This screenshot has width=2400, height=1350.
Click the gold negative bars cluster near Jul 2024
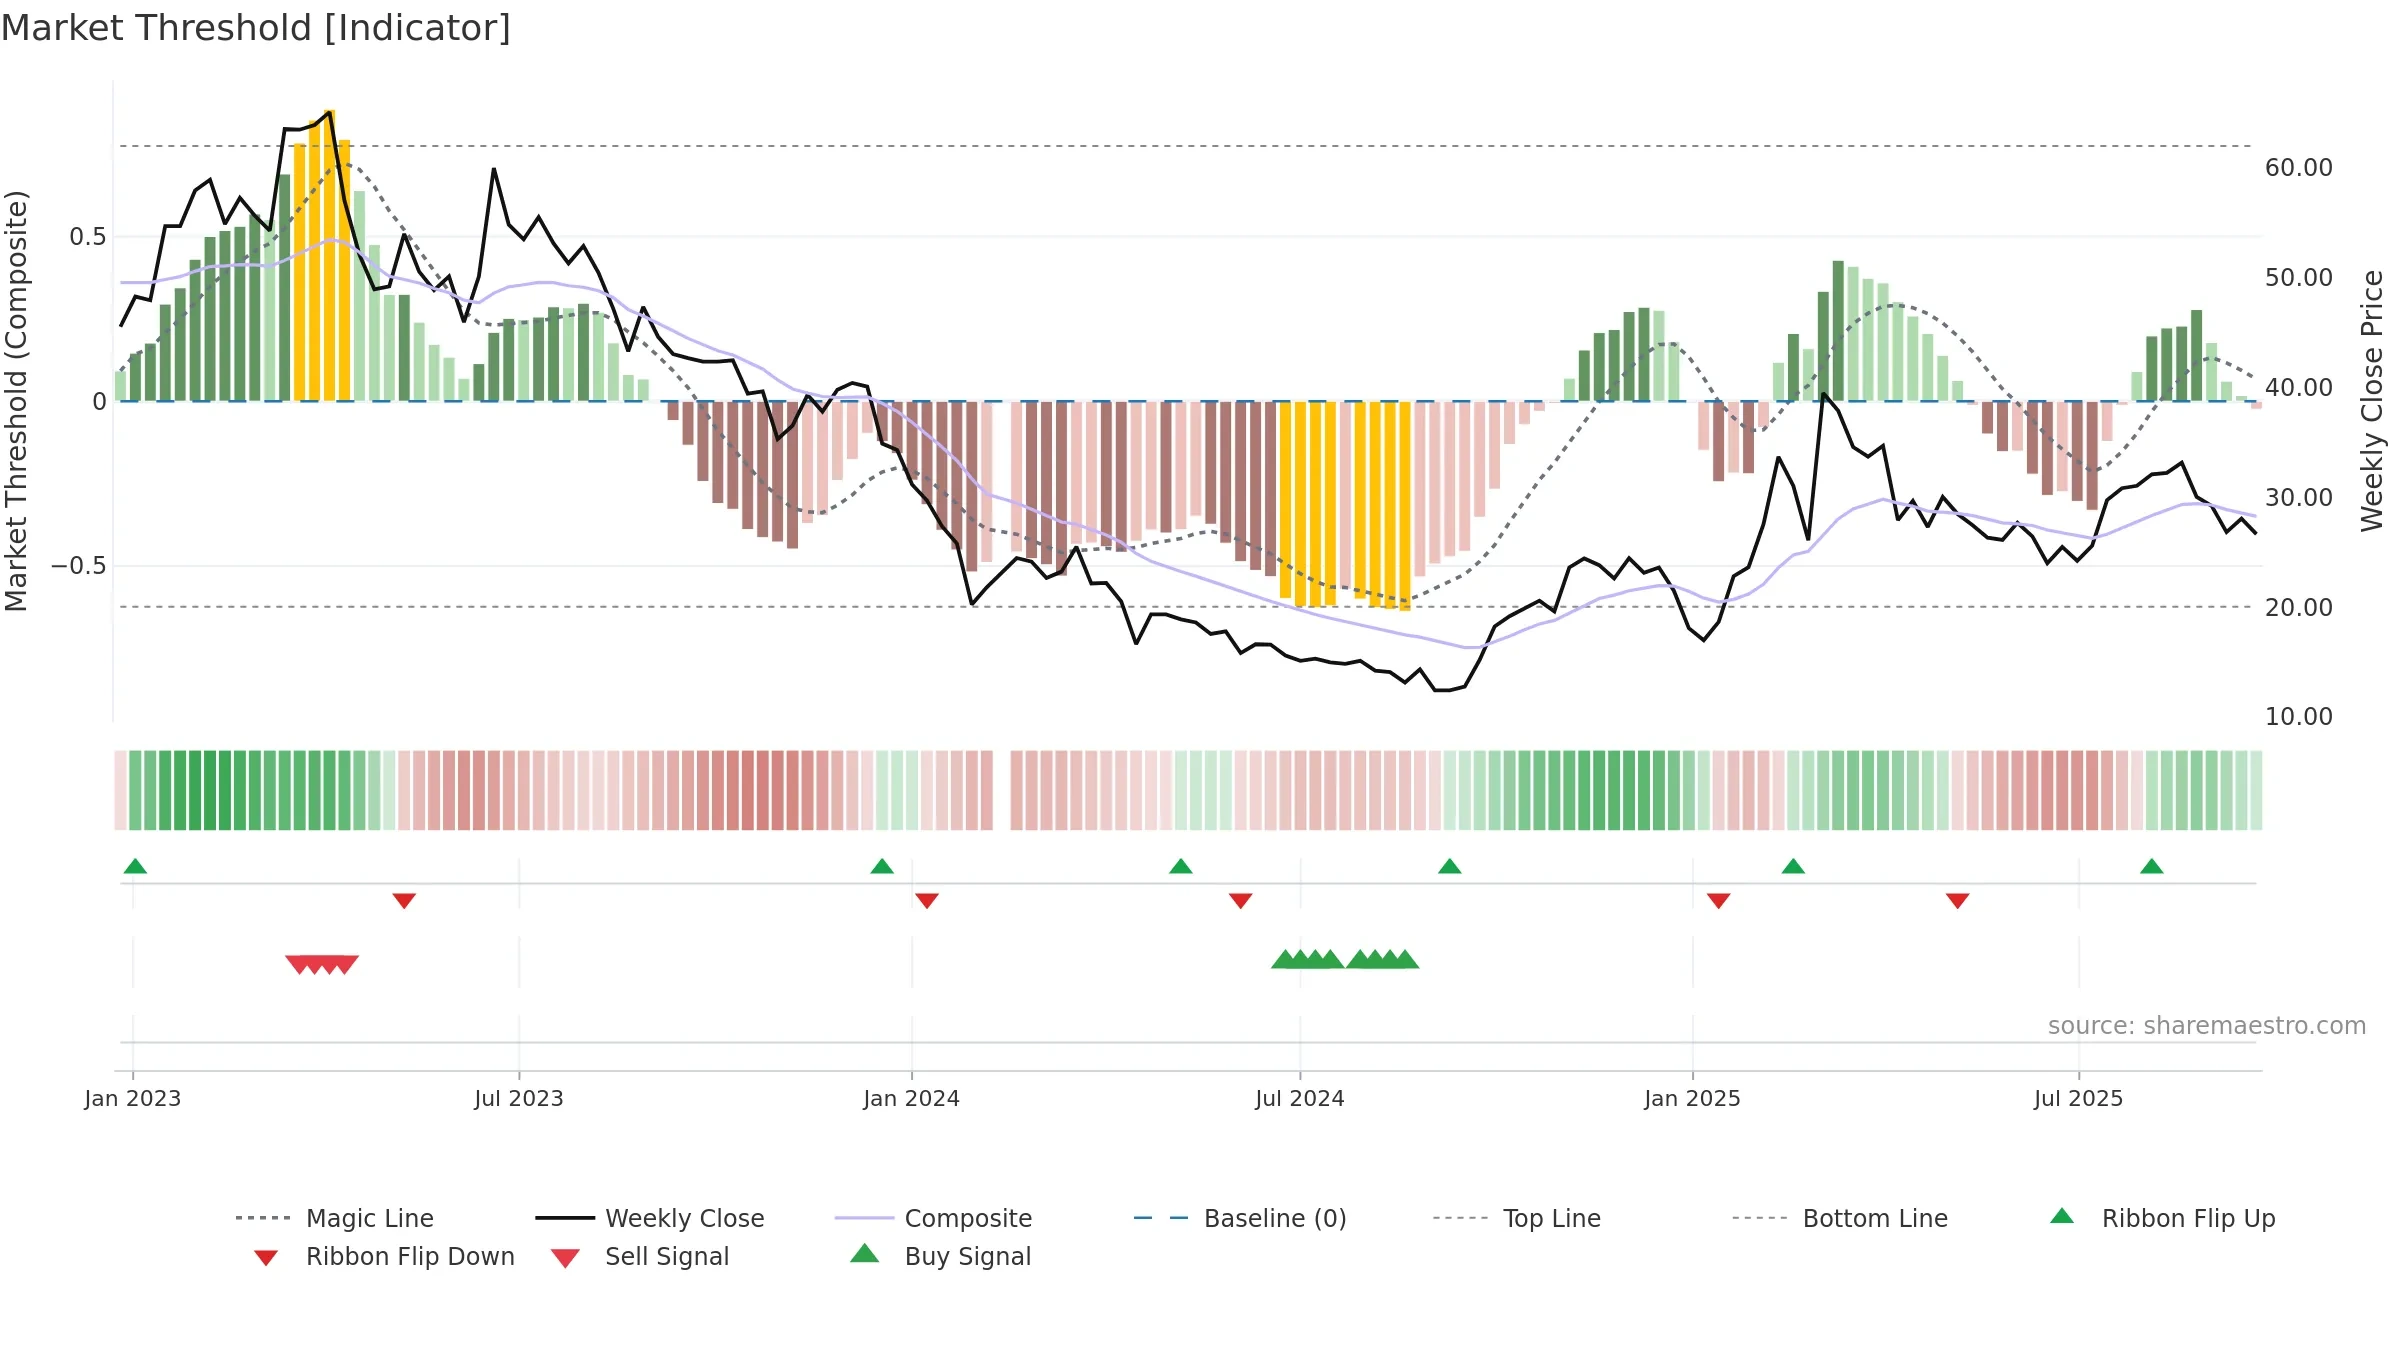coord(1345,505)
